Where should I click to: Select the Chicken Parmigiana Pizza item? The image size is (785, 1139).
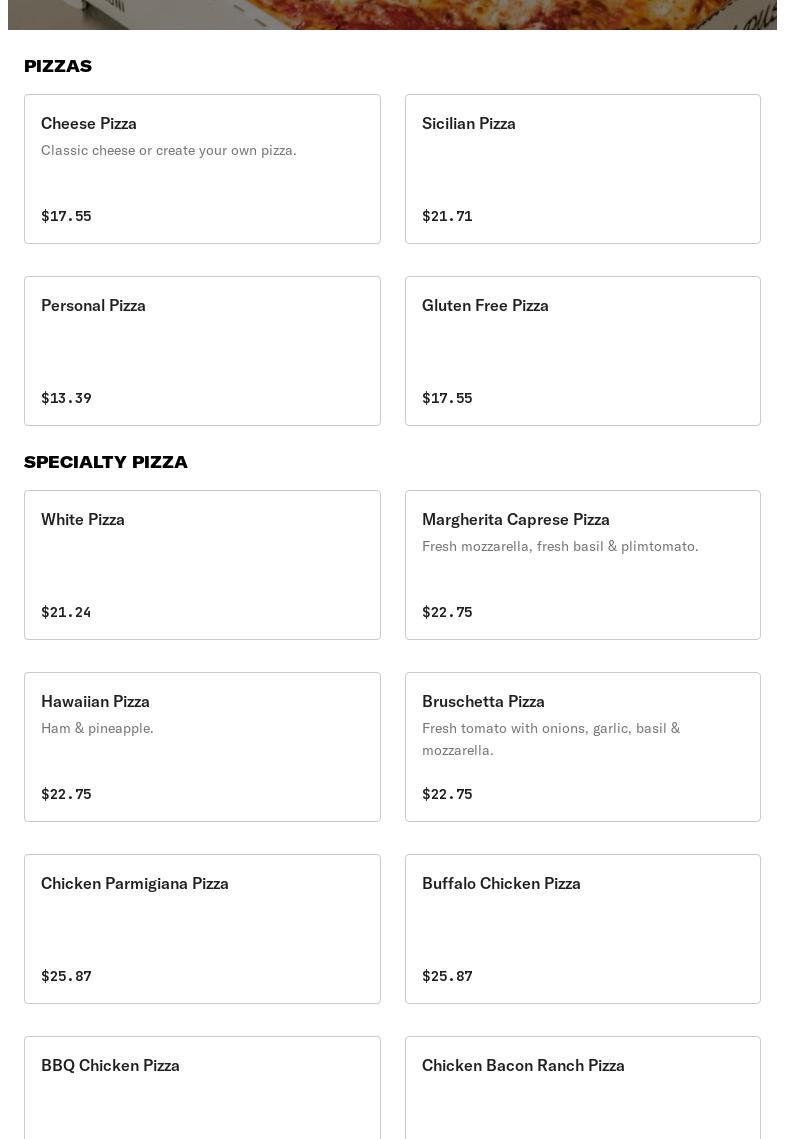click(202, 928)
